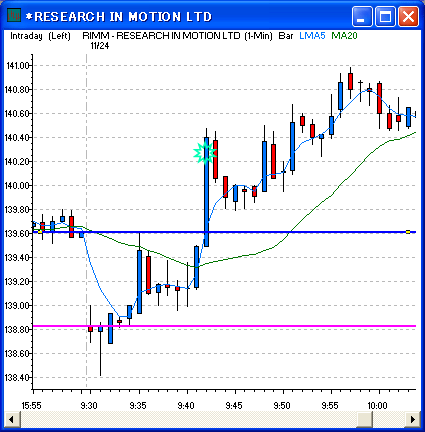The width and height of the screenshot is (425, 432).
Task: Click the Bar chart type label
Action: click(x=286, y=36)
